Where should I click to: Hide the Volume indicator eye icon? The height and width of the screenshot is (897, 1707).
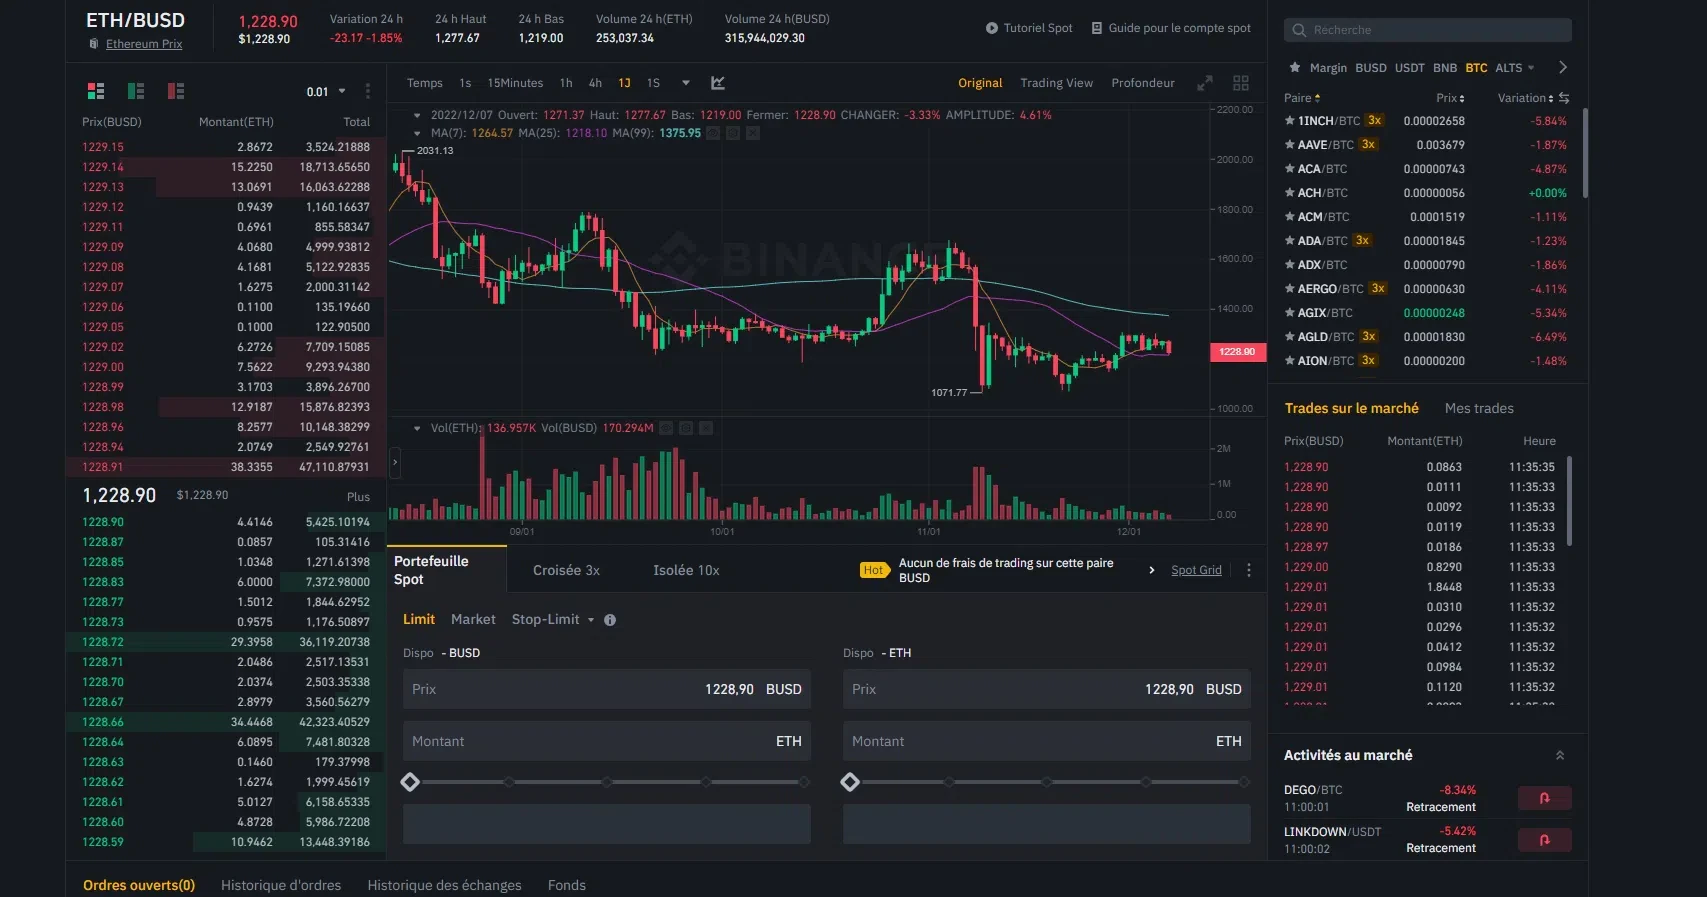(x=666, y=428)
